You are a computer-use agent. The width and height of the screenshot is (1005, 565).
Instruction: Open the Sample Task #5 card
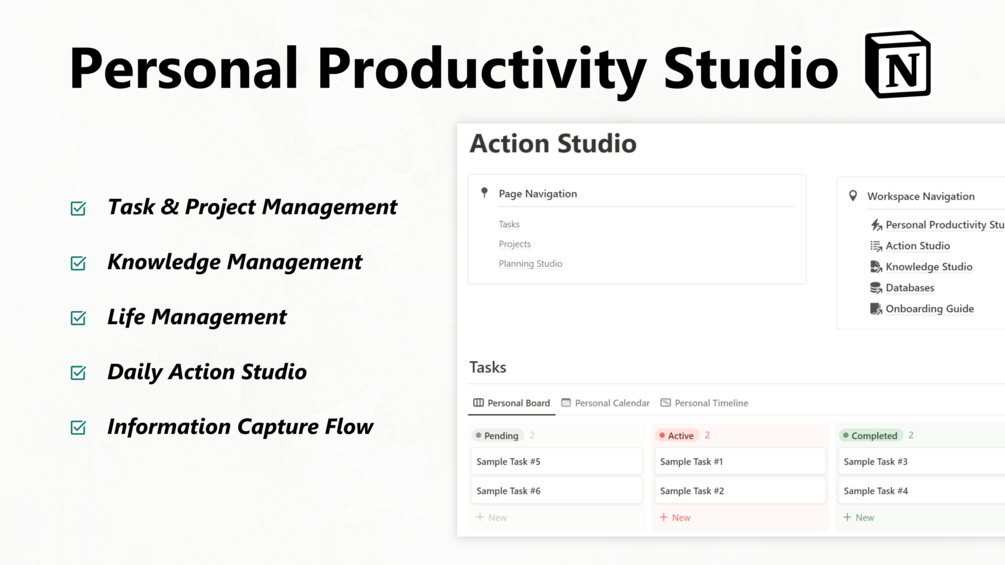[x=556, y=461]
